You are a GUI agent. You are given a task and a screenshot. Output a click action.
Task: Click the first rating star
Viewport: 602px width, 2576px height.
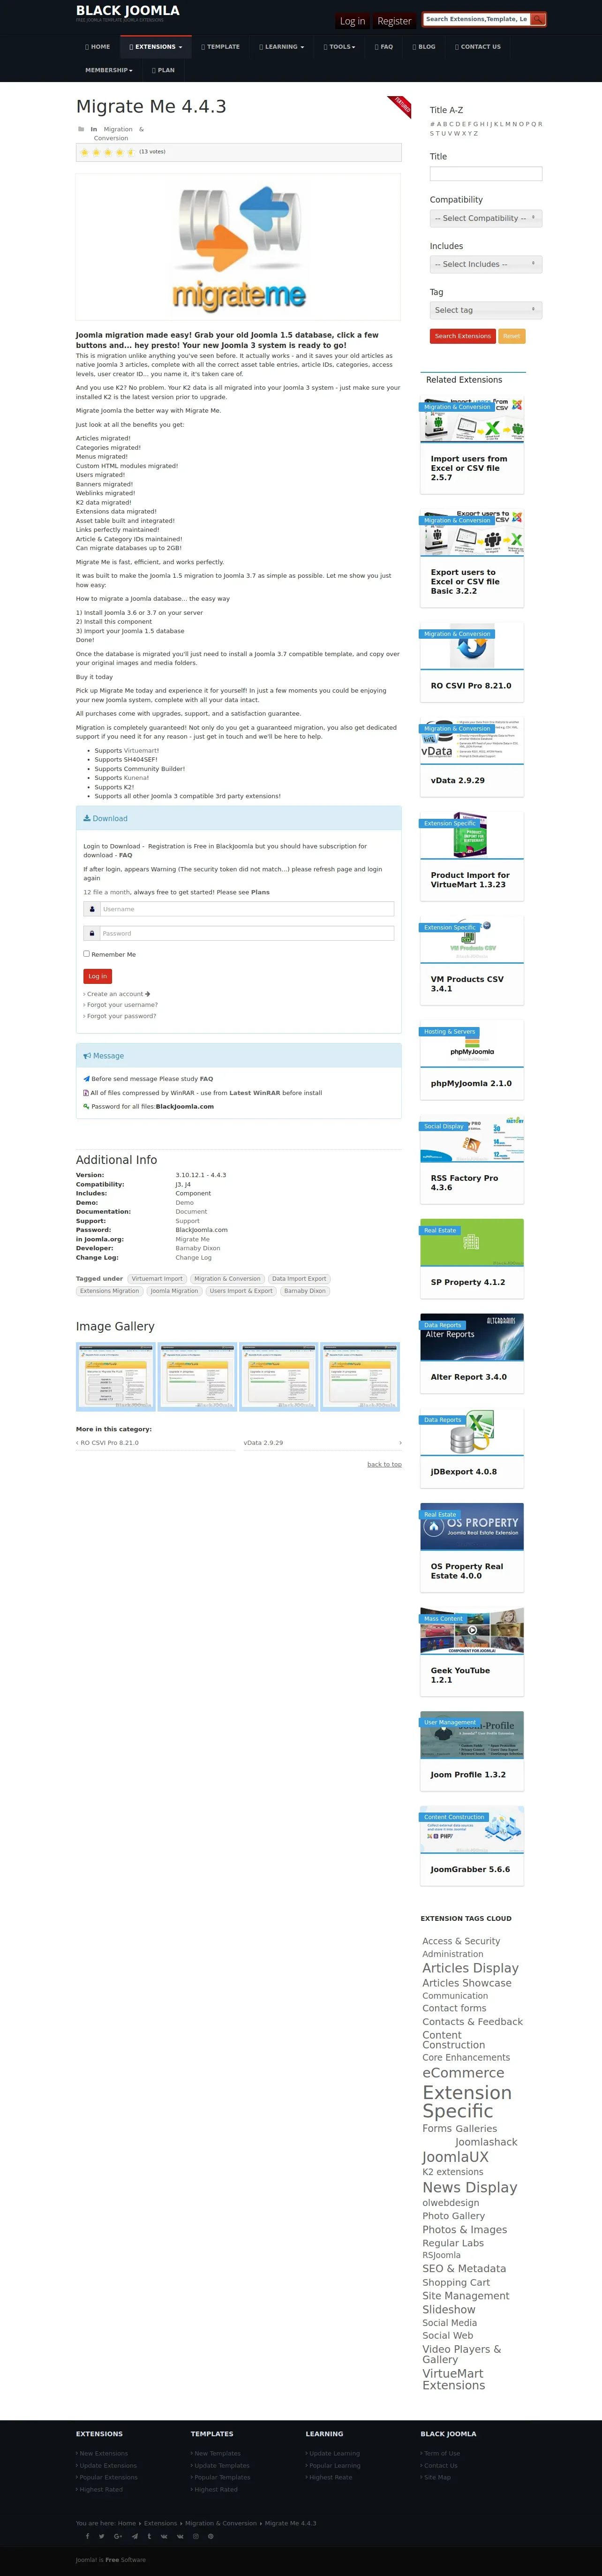84,152
